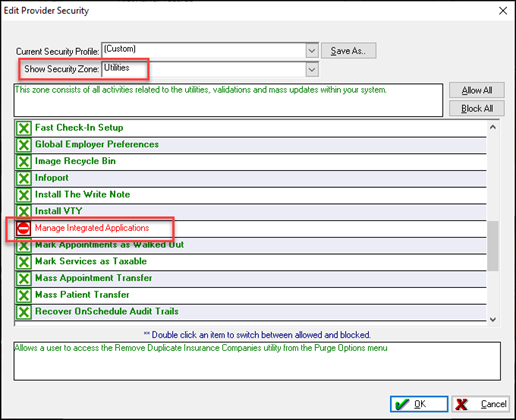Click the Block All button
516x420 pixels.
click(477, 108)
